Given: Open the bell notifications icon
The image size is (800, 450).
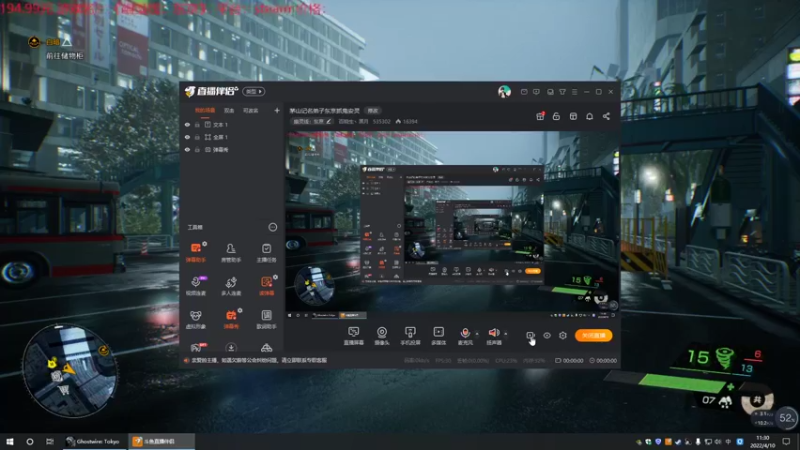Looking at the screenshot, I should (589, 116).
